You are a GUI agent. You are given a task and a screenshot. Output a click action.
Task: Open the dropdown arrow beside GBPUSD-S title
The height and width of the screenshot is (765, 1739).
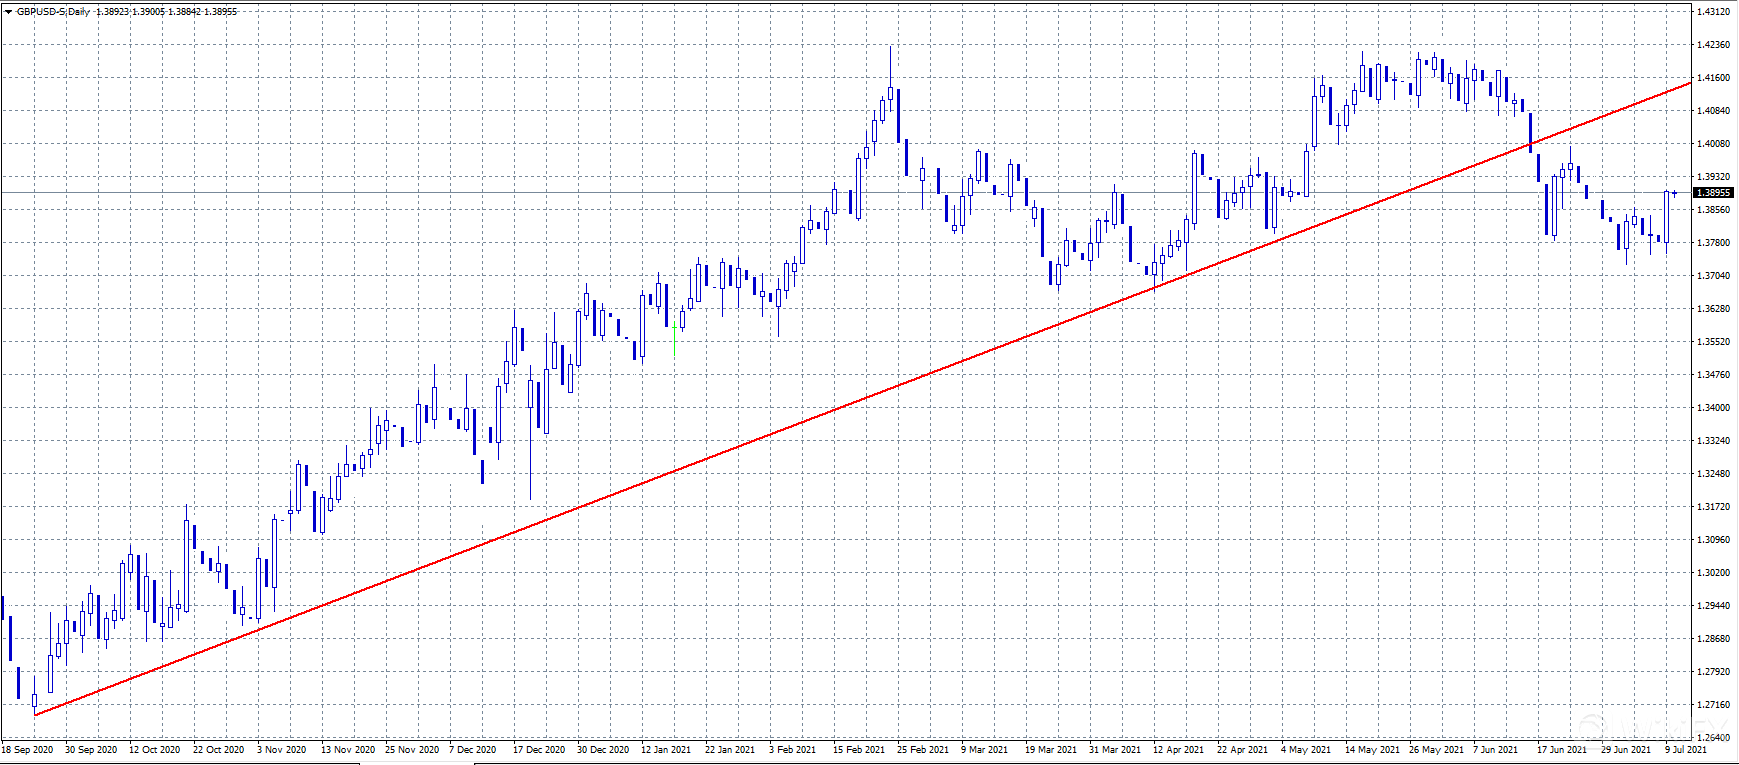click(x=8, y=12)
